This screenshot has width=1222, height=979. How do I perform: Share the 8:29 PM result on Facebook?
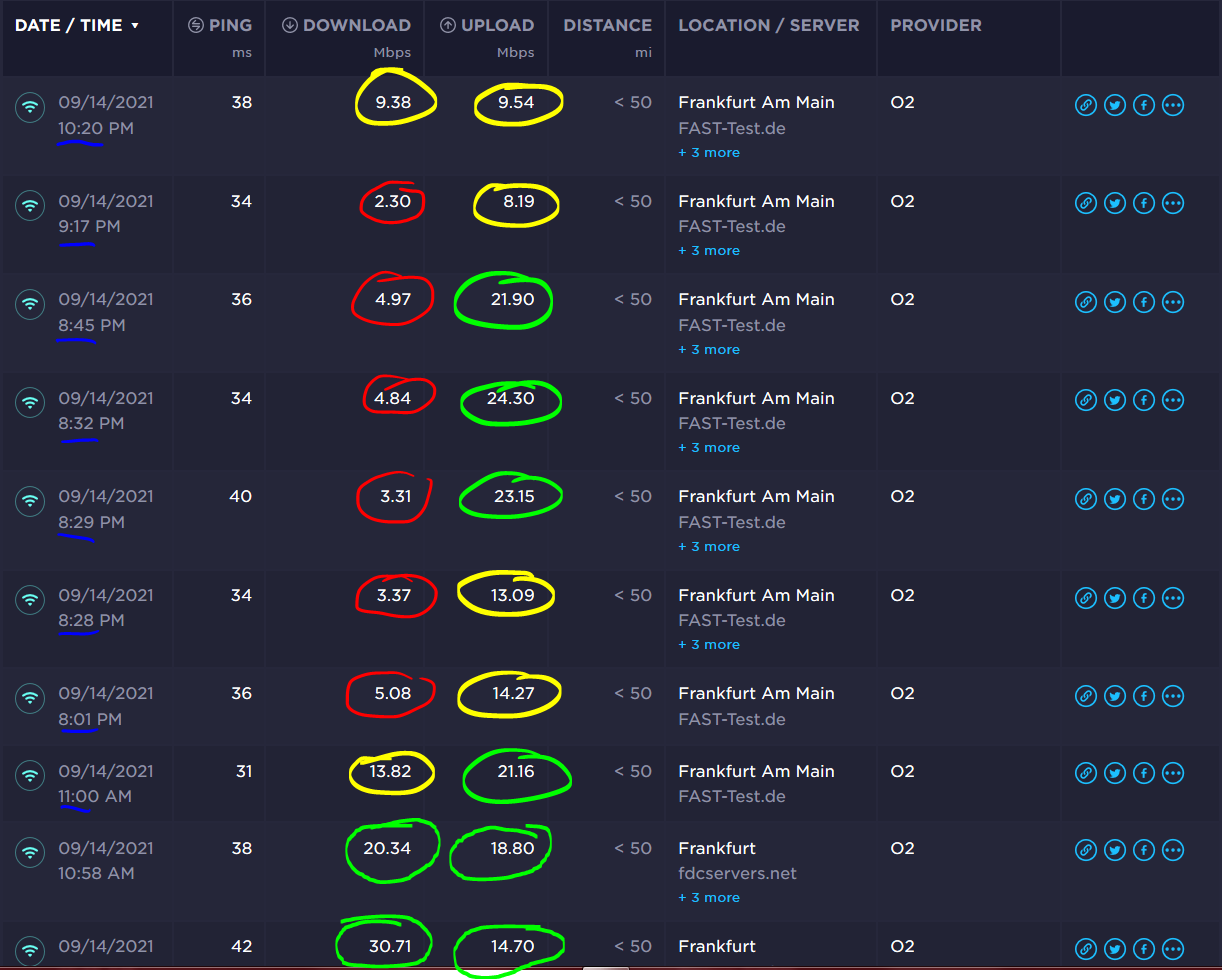(1144, 499)
